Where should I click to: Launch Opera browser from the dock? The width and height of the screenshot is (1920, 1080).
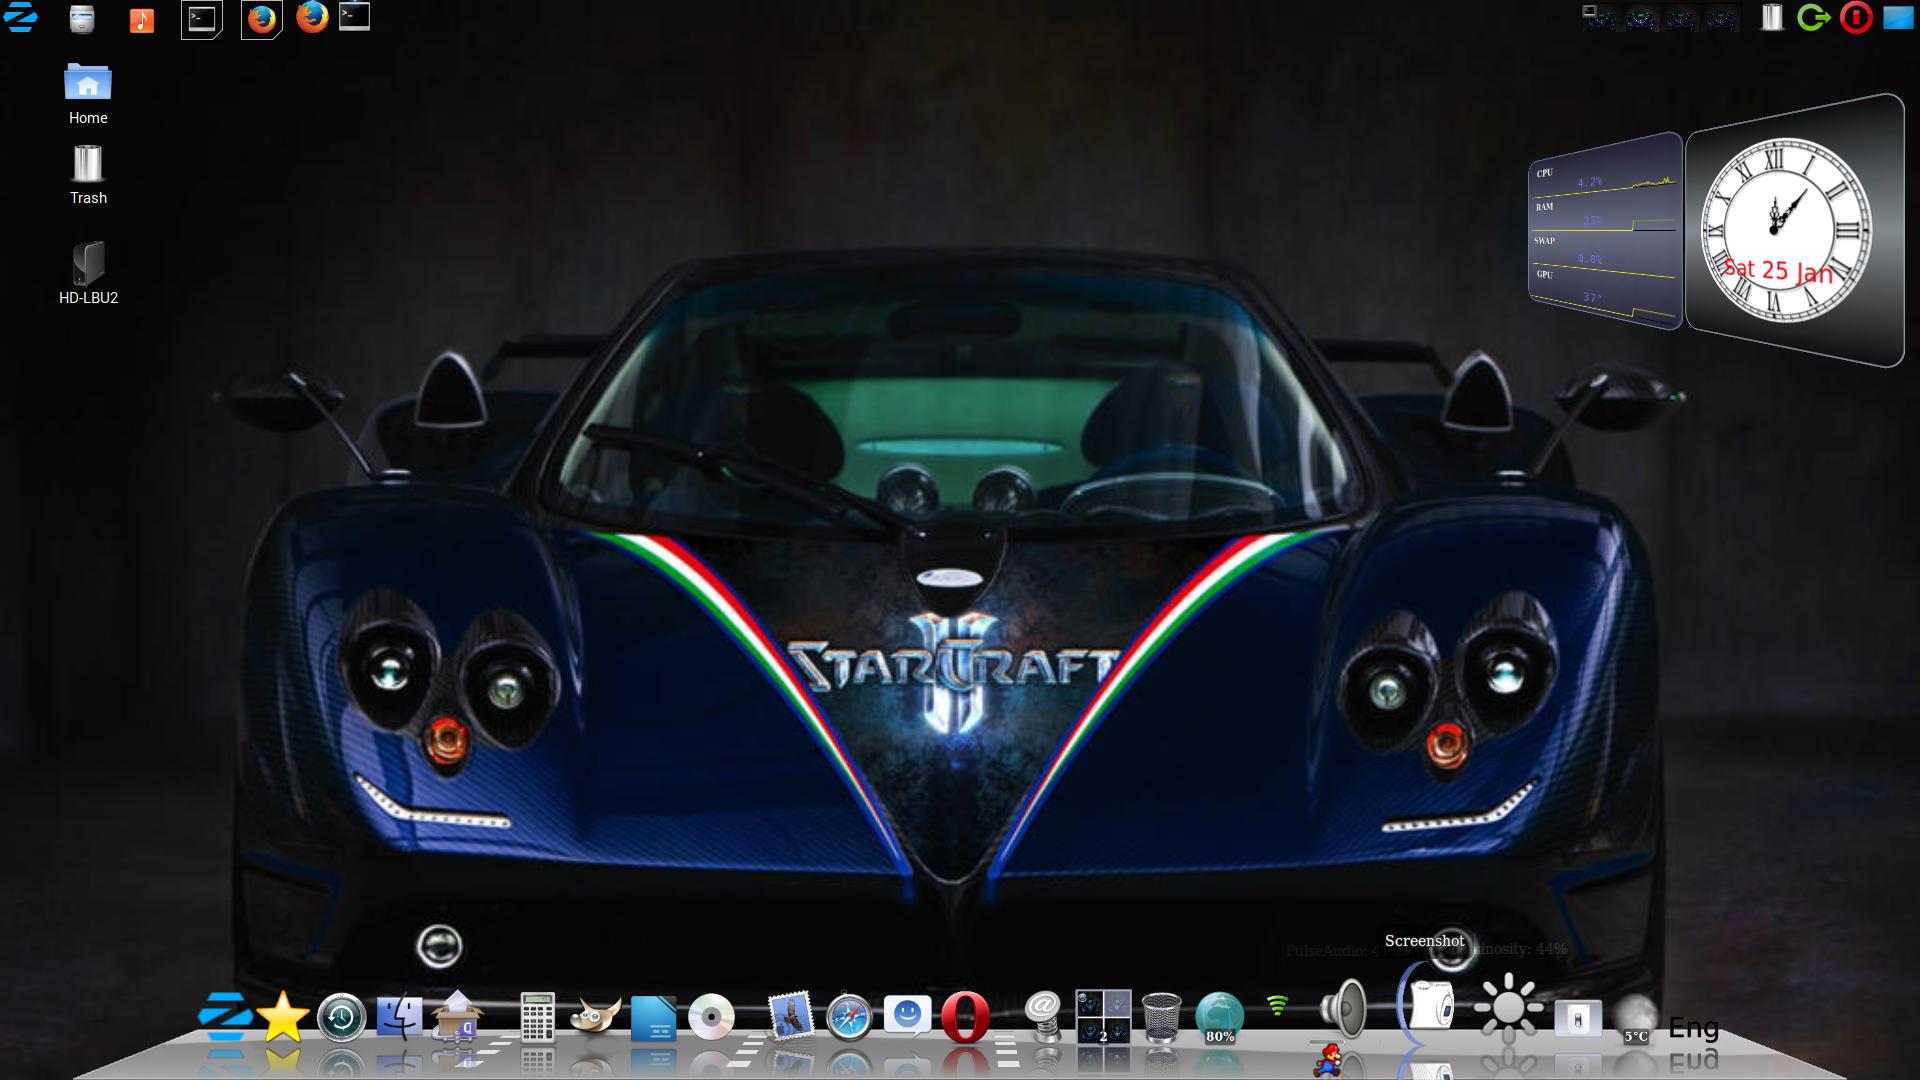coord(965,1018)
